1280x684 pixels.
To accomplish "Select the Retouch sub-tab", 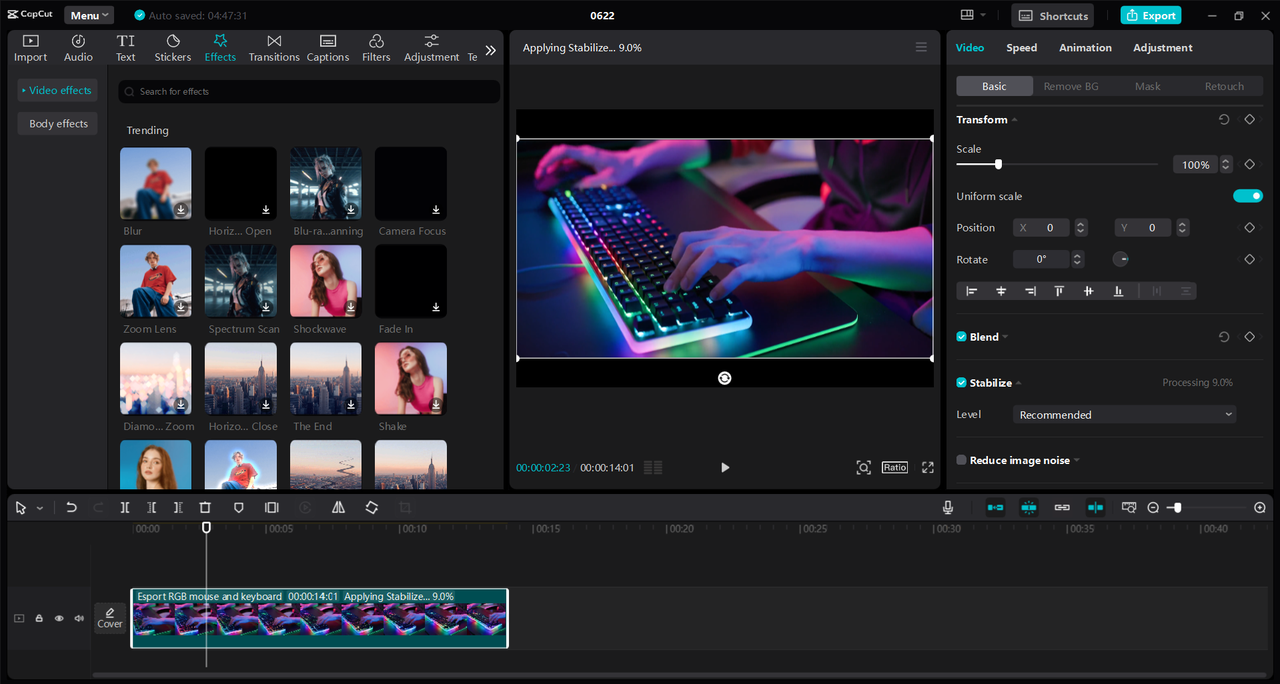I will click(1224, 86).
